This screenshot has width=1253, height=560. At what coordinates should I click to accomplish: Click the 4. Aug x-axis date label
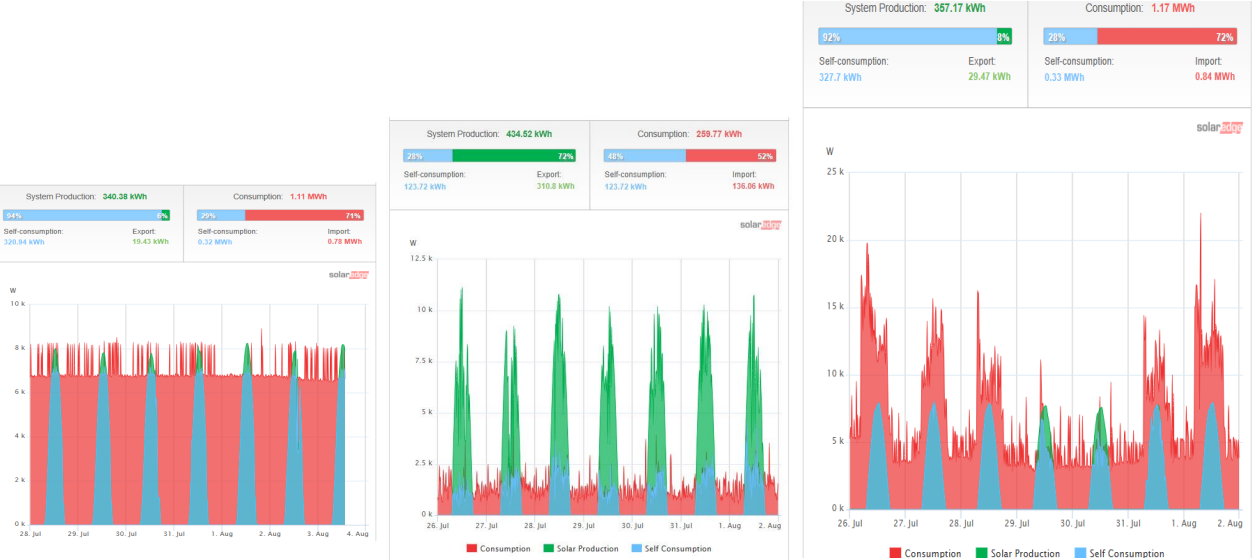click(357, 534)
